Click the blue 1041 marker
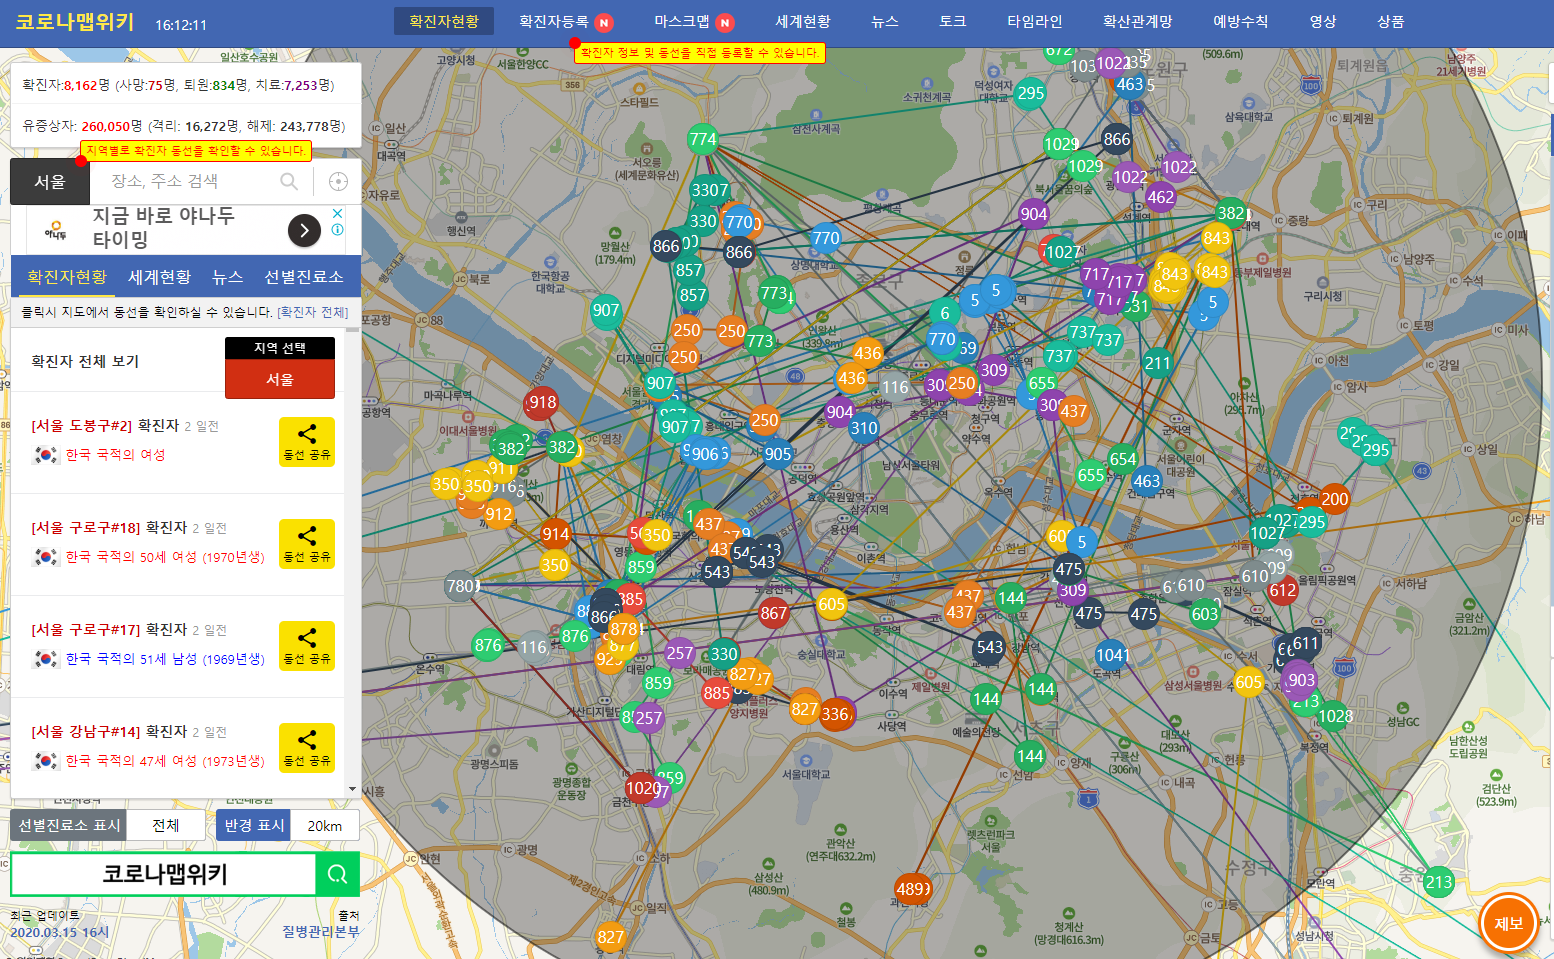 pos(1112,655)
